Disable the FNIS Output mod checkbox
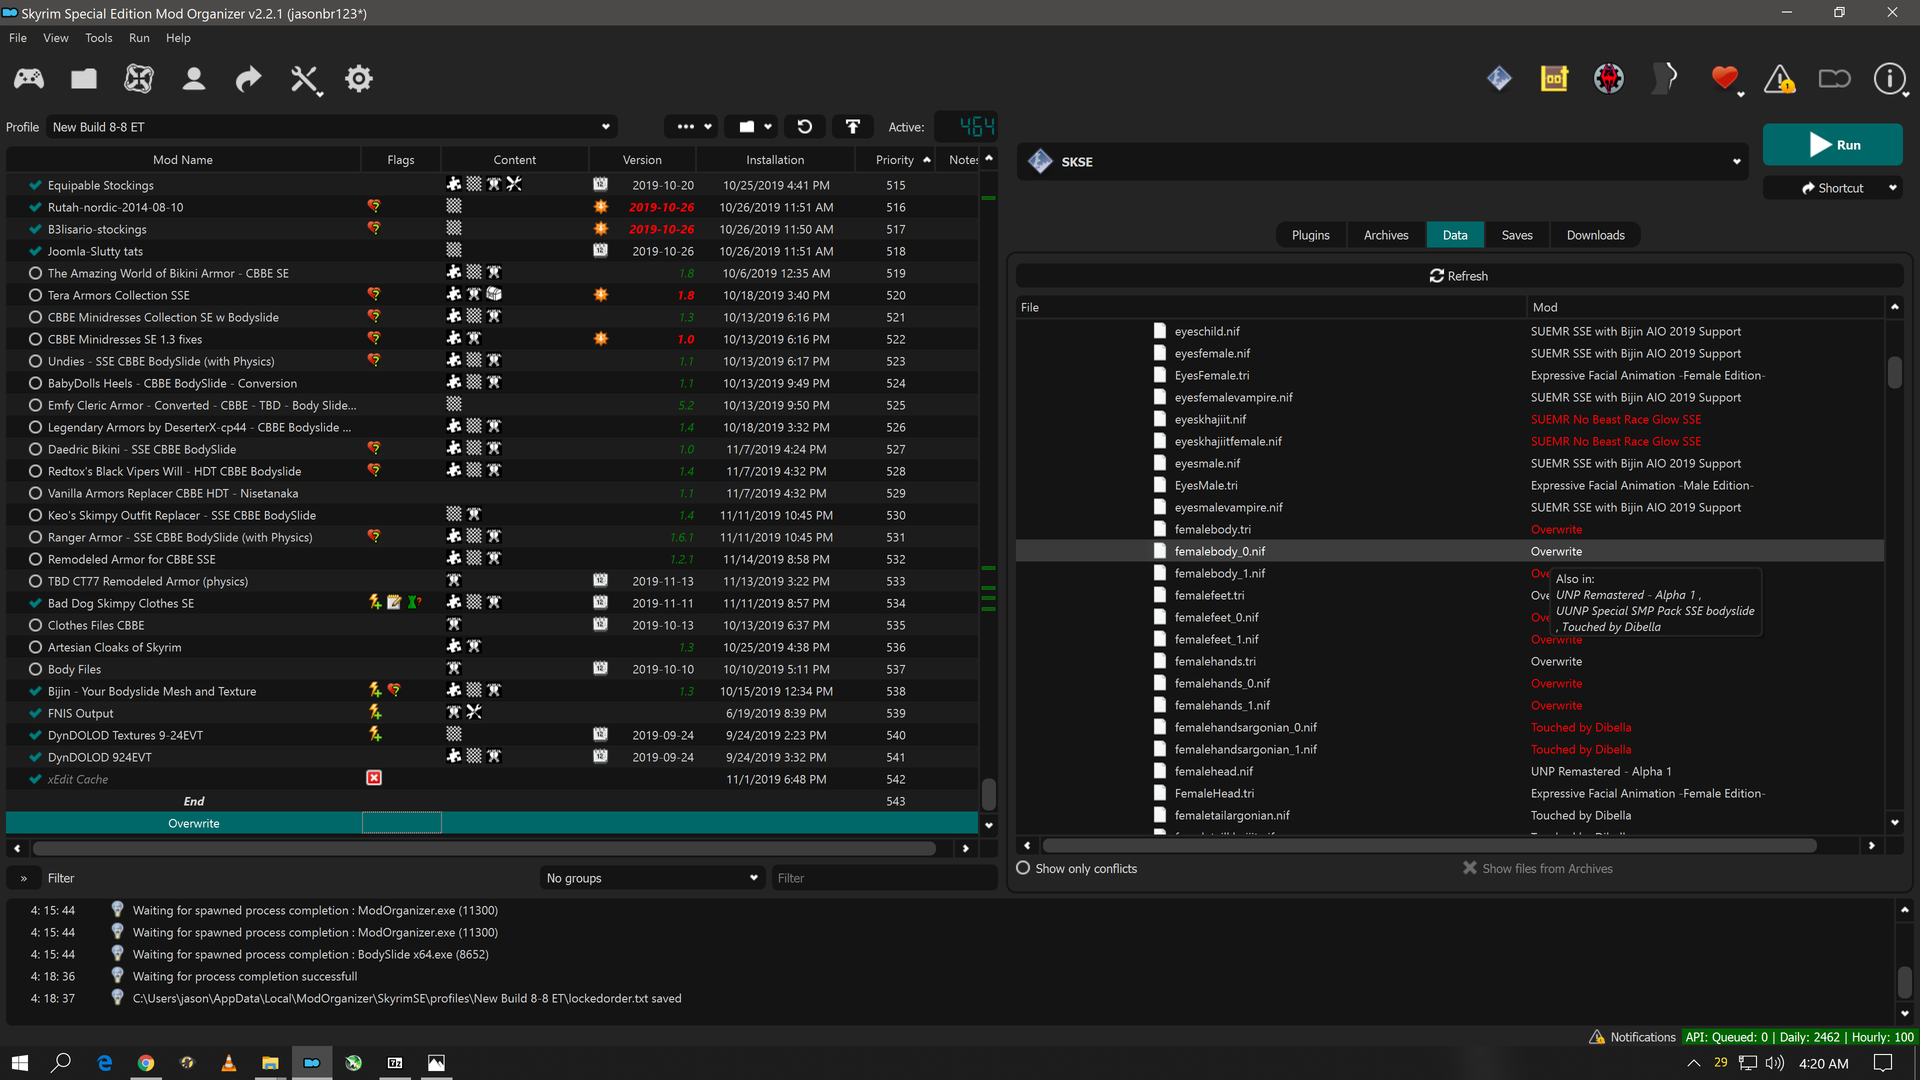The width and height of the screenshot is (1920, 1080). [x=35, y=713]
